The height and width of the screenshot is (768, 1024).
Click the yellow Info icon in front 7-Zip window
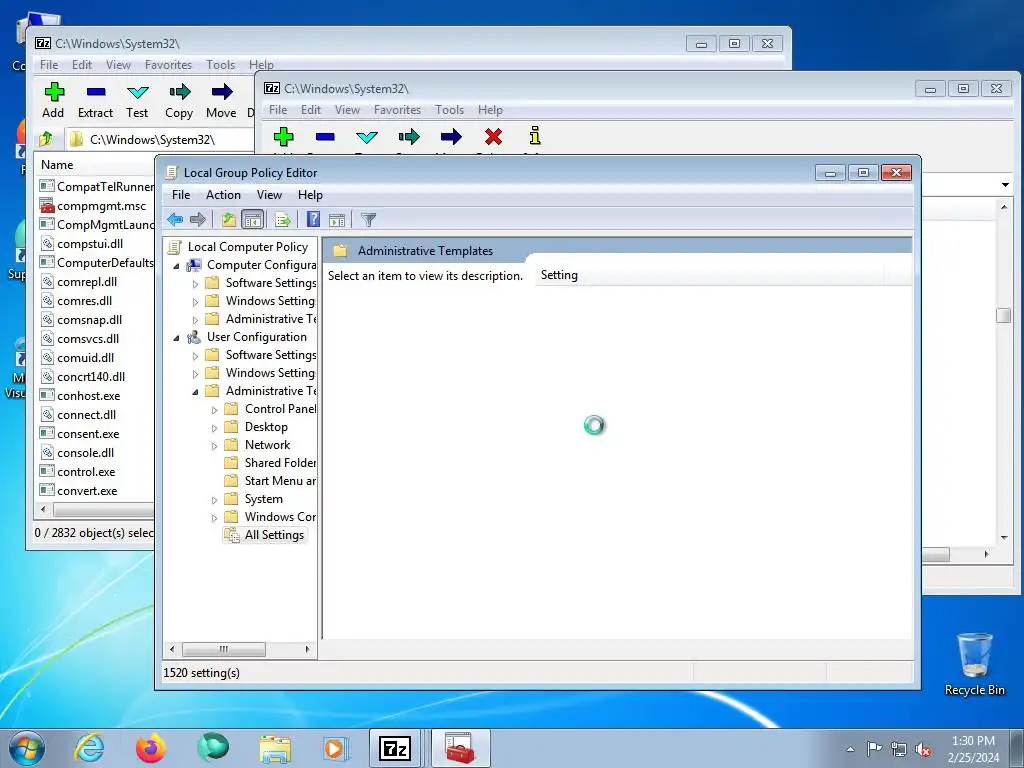click(535, 136)
